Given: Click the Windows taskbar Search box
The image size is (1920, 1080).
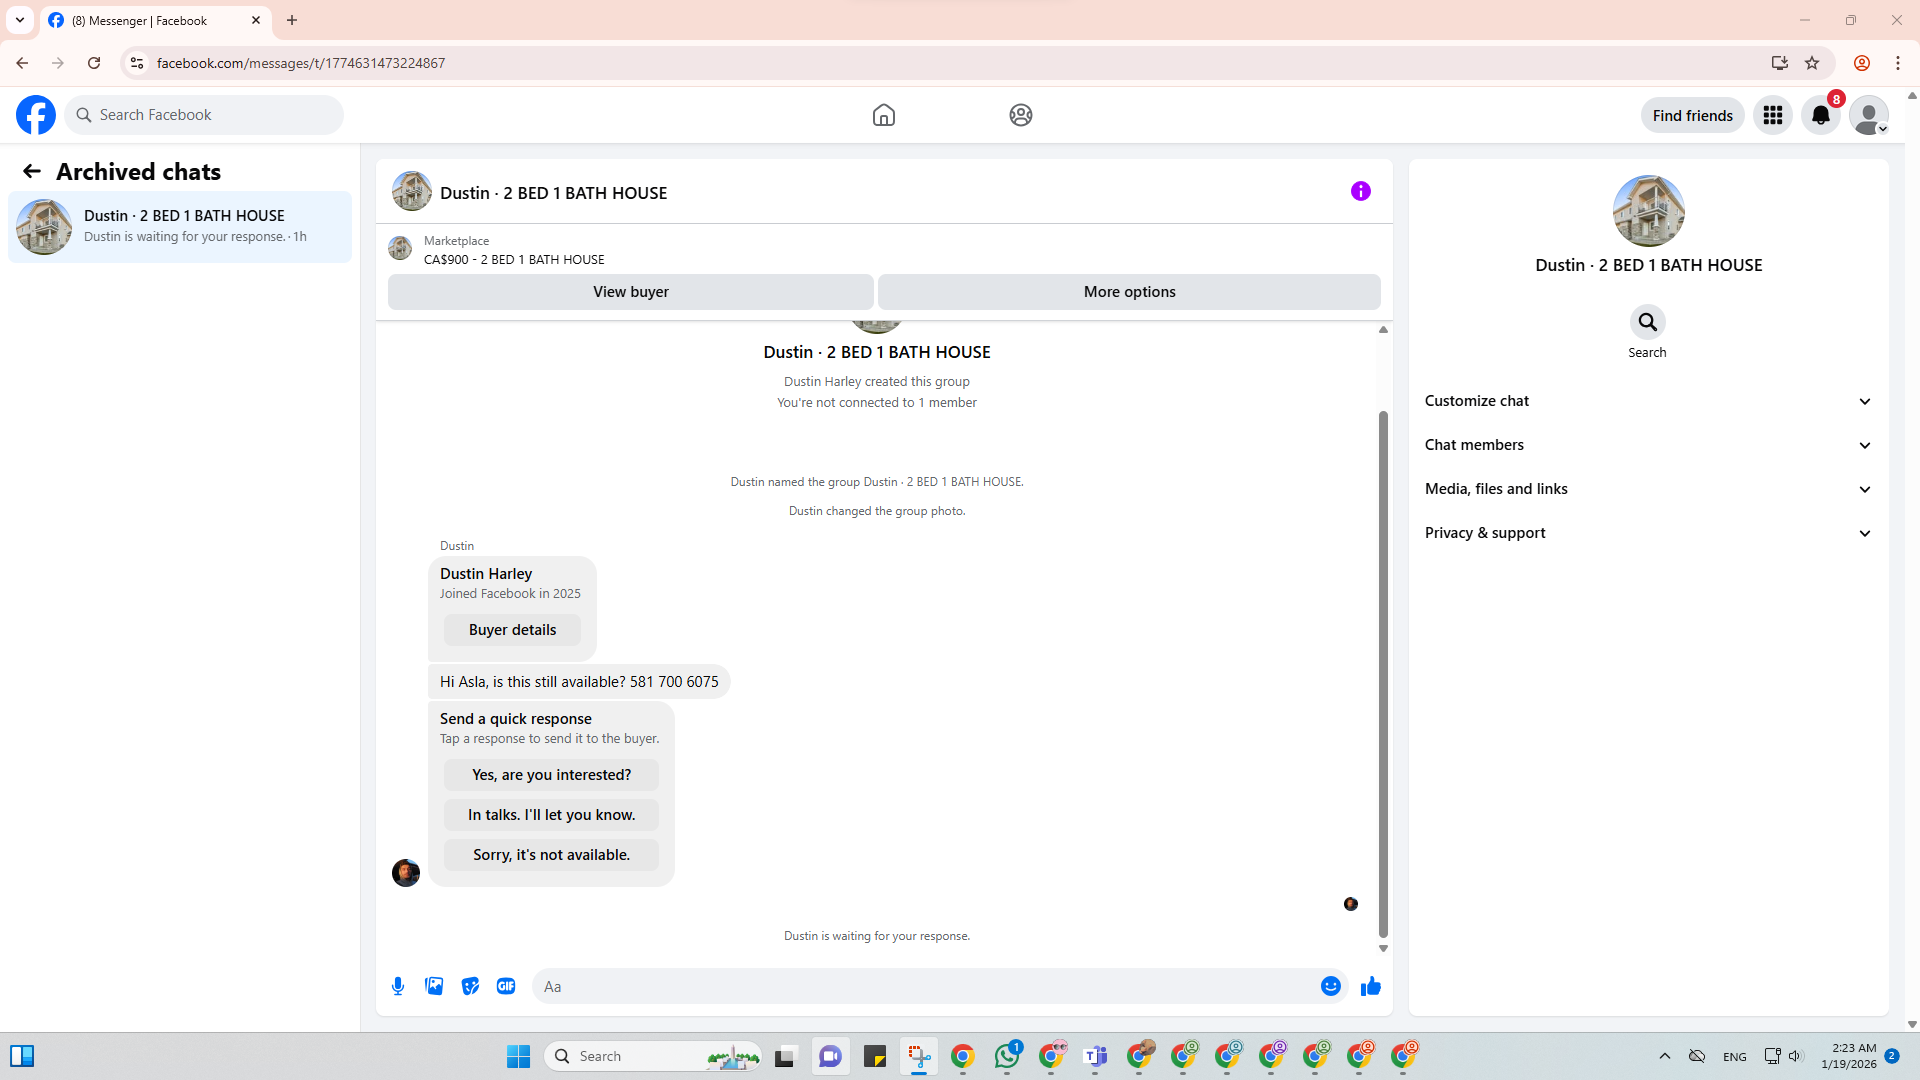Looking at the screenshot, I should [653, 1056].
